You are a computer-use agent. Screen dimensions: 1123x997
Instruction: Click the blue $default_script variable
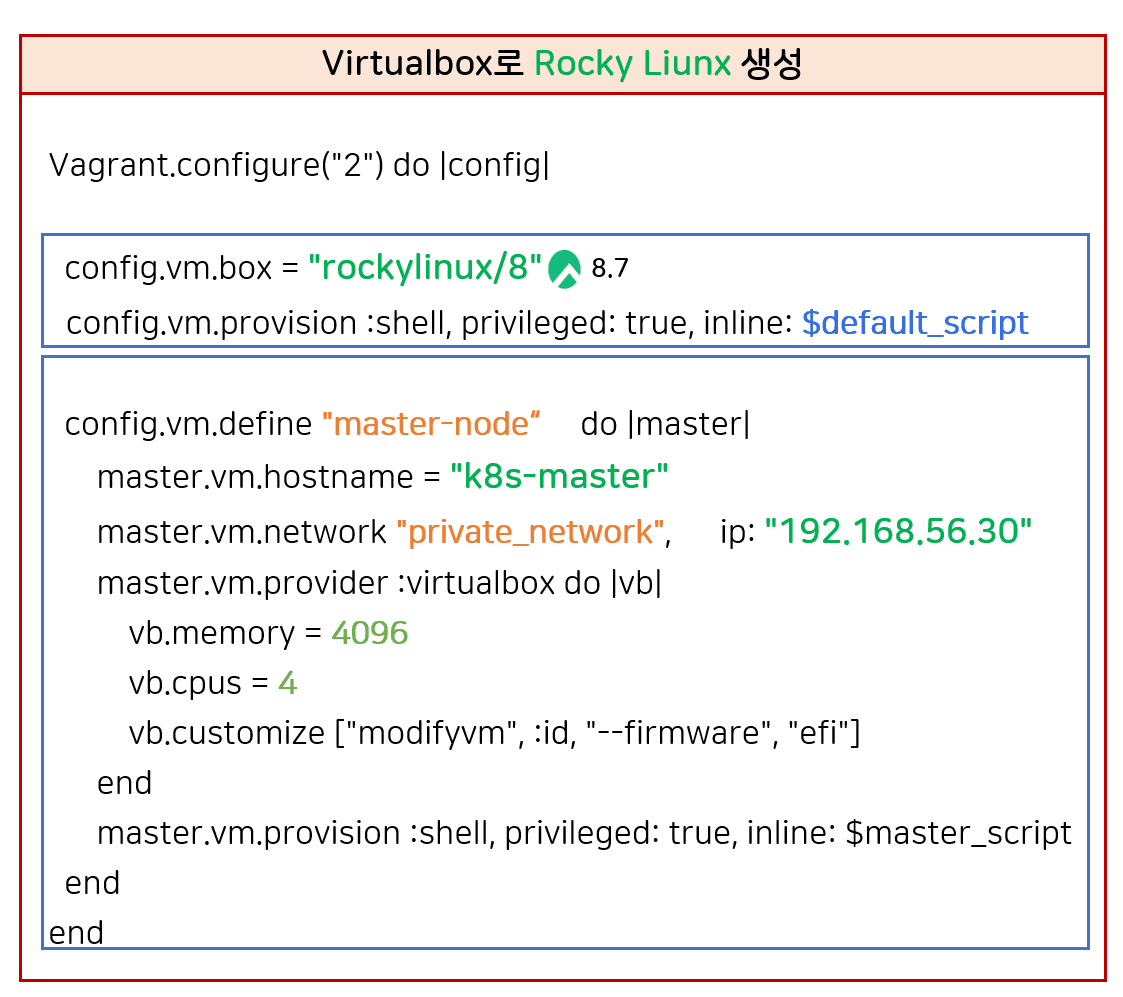click(914, 323)
